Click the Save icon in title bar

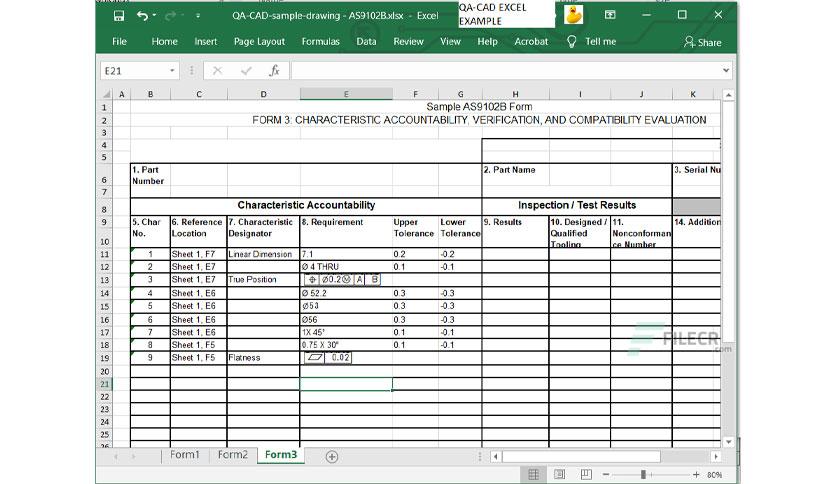(x=119, y=15)
